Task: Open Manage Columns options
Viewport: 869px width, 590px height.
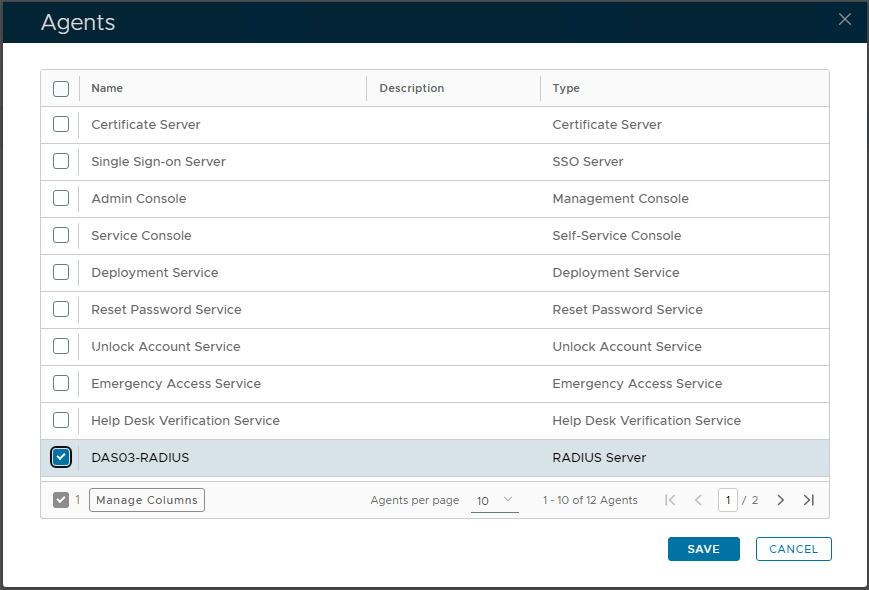Action: [147, 500]
